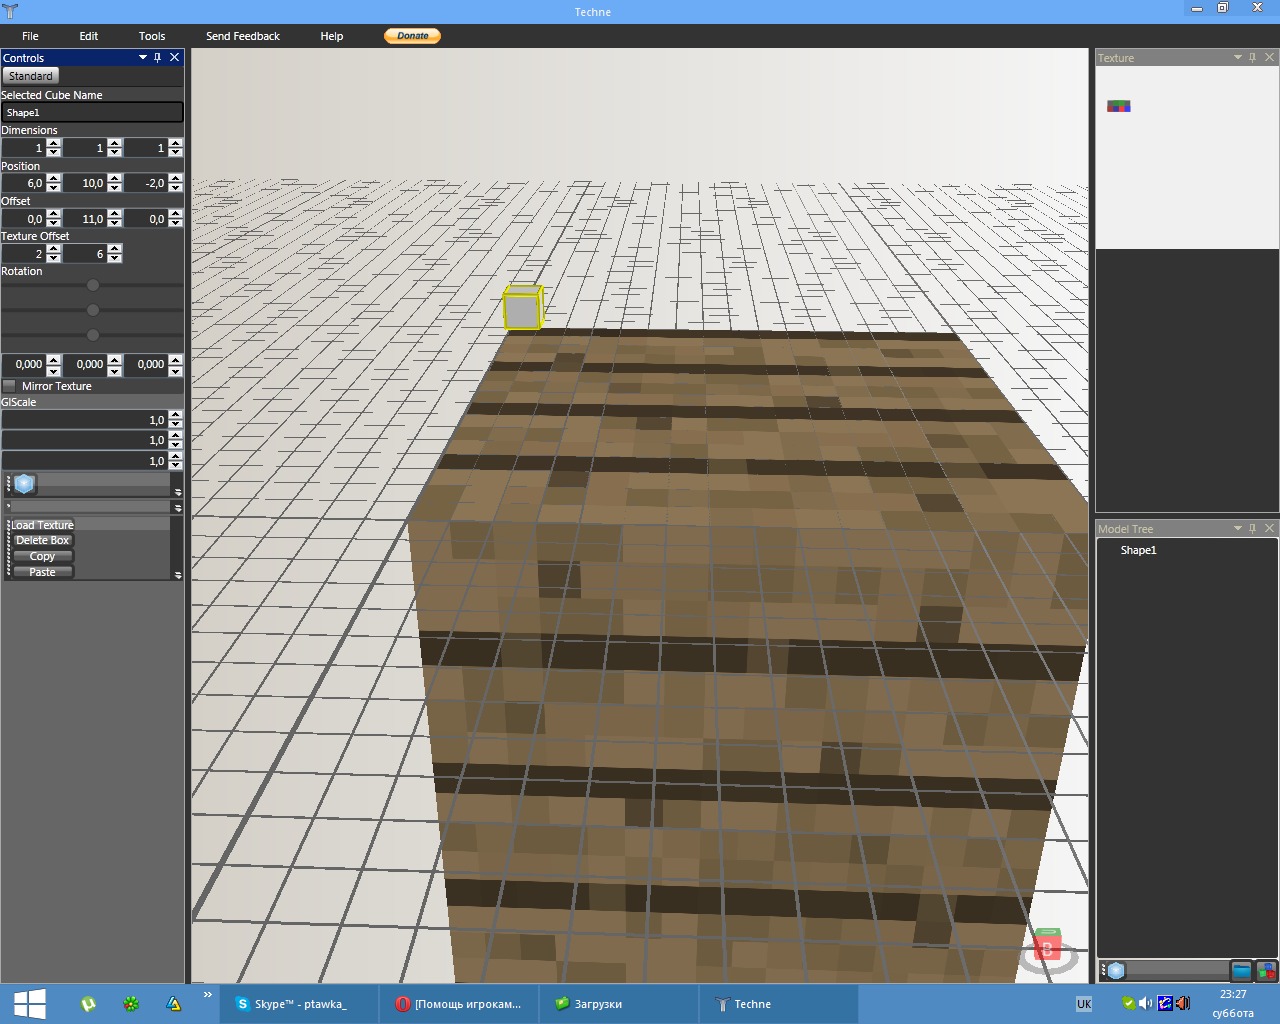The width and height of the screenshot is (1280, 1024).
Task: Open the blue folder icon in Model Tree
Action: (1241, 970)
